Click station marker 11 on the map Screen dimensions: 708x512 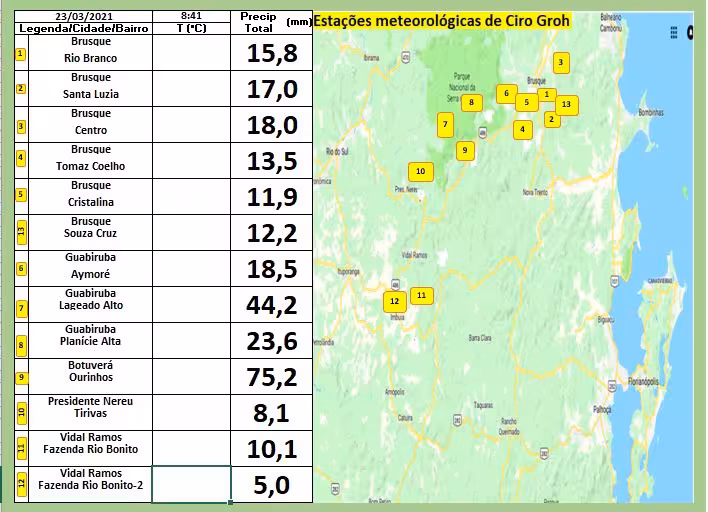(421, 295)
